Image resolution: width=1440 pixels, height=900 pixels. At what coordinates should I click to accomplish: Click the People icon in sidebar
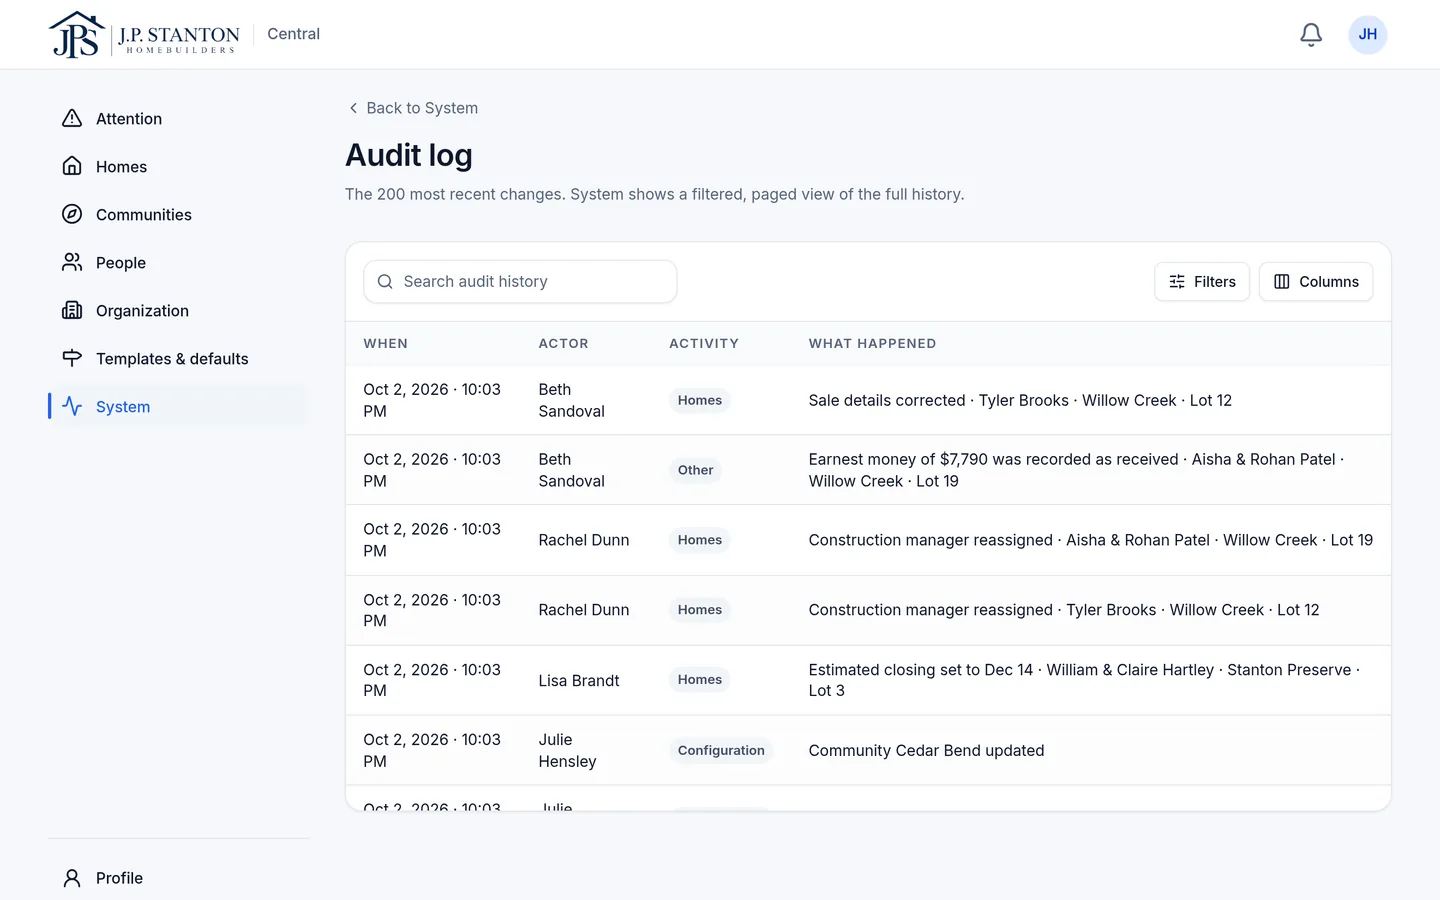point(72,262)
